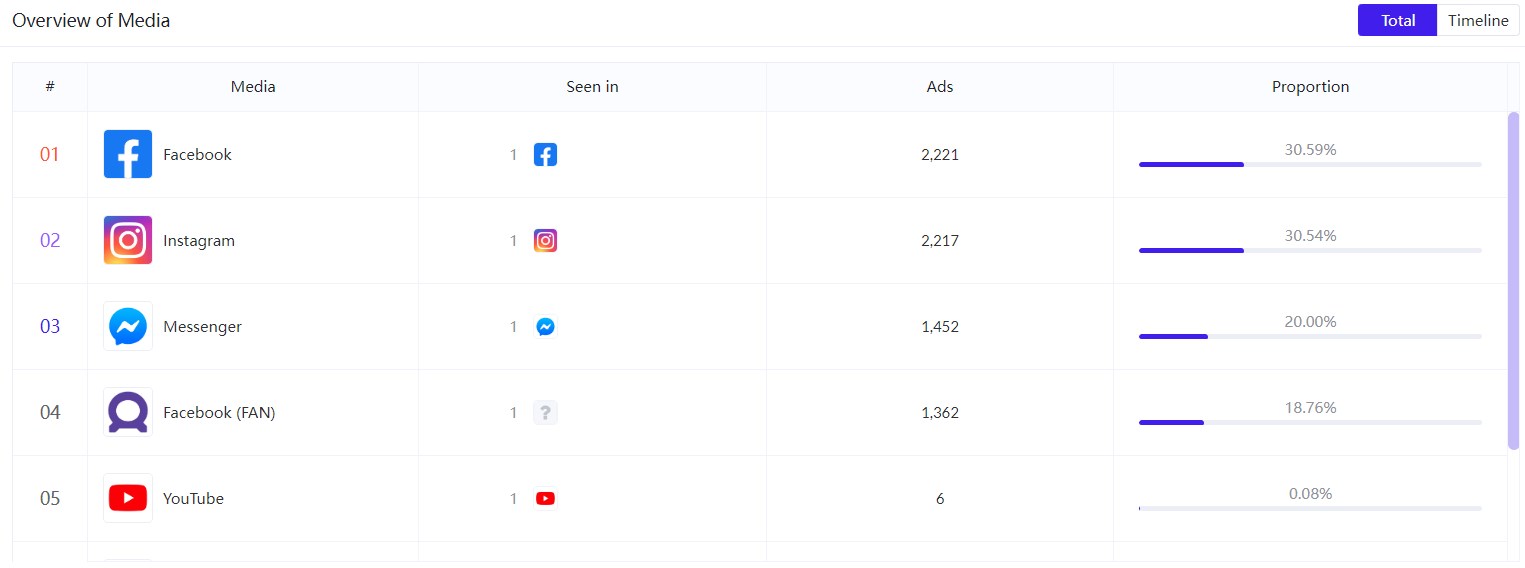Click small Facebook icon in Seen in column

[545, 155]
